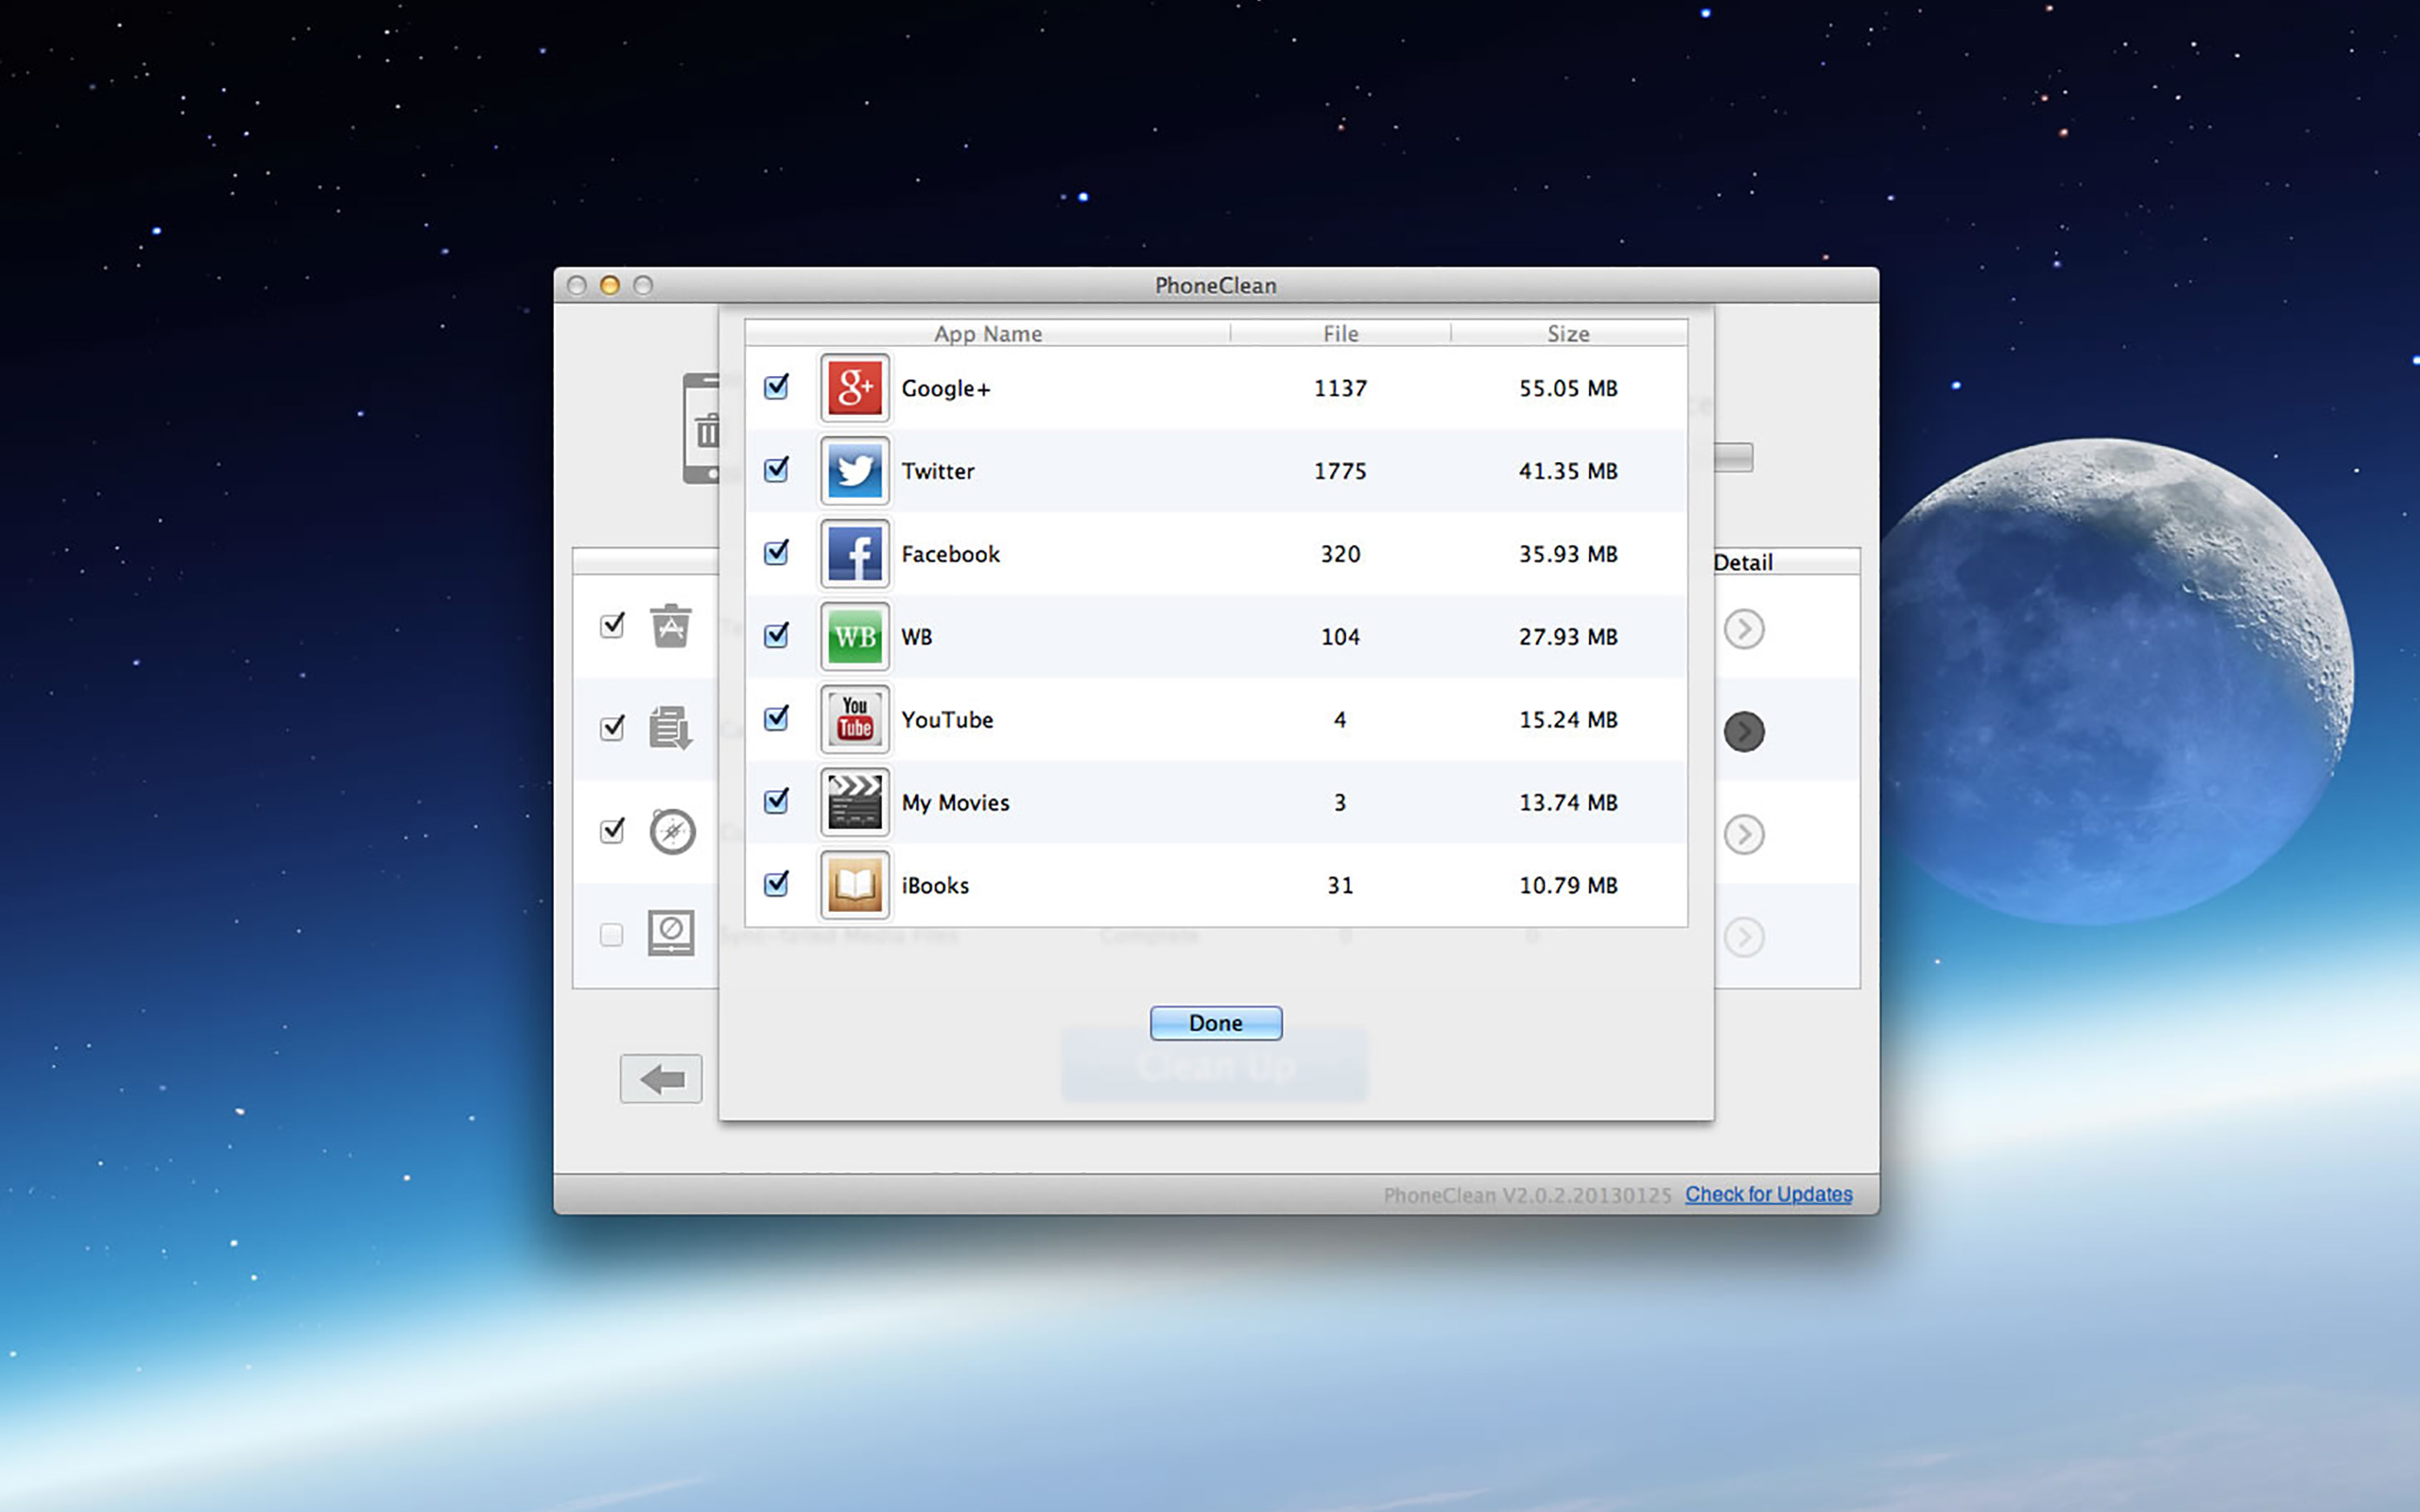Screen dimensions: 2420x1512
Task: Click the Twitter bird icon
Action: point(854,471)
